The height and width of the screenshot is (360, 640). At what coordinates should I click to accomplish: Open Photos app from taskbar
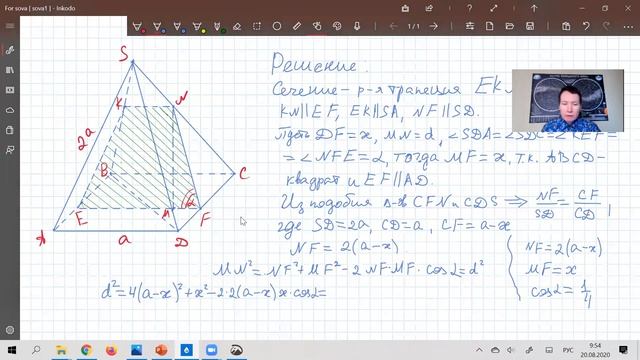pyautogui.click(x=136, y=350)
